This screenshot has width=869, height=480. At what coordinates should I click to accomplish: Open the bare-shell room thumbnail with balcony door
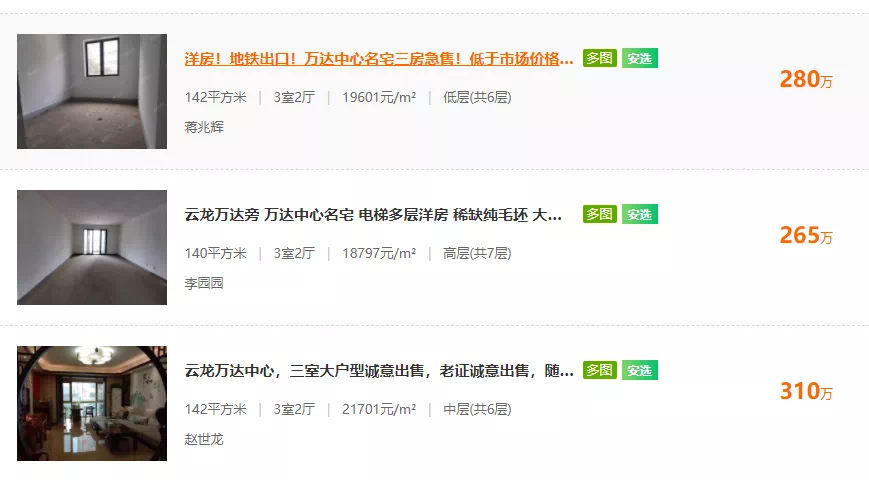92,247
